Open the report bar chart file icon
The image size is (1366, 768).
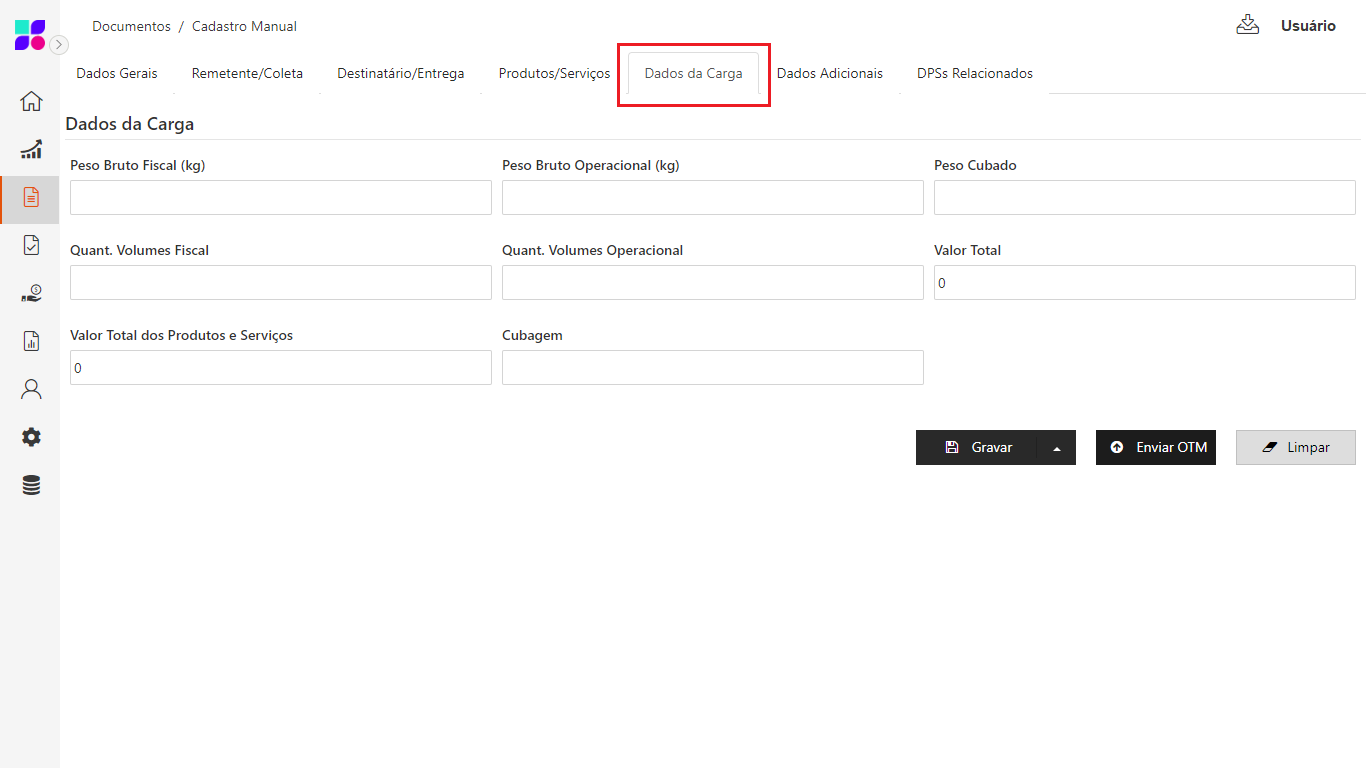pos(31,341)
